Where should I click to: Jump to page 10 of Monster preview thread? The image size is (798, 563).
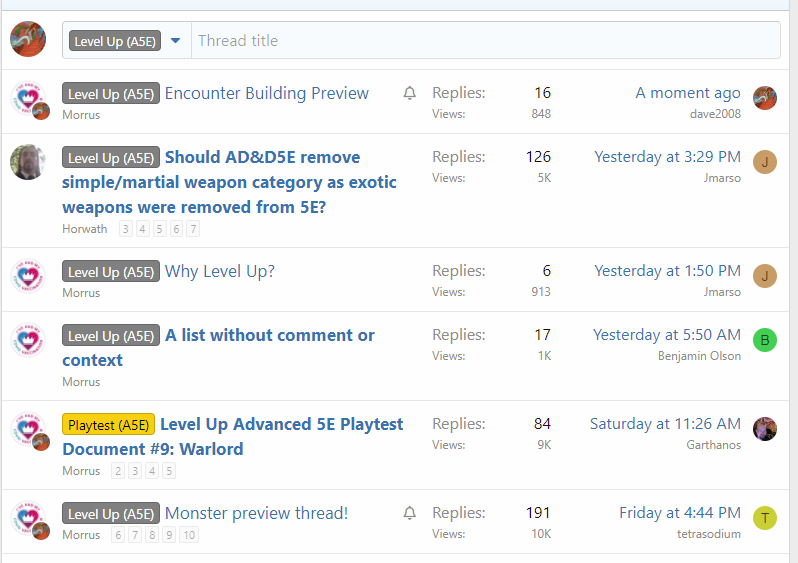189,535
